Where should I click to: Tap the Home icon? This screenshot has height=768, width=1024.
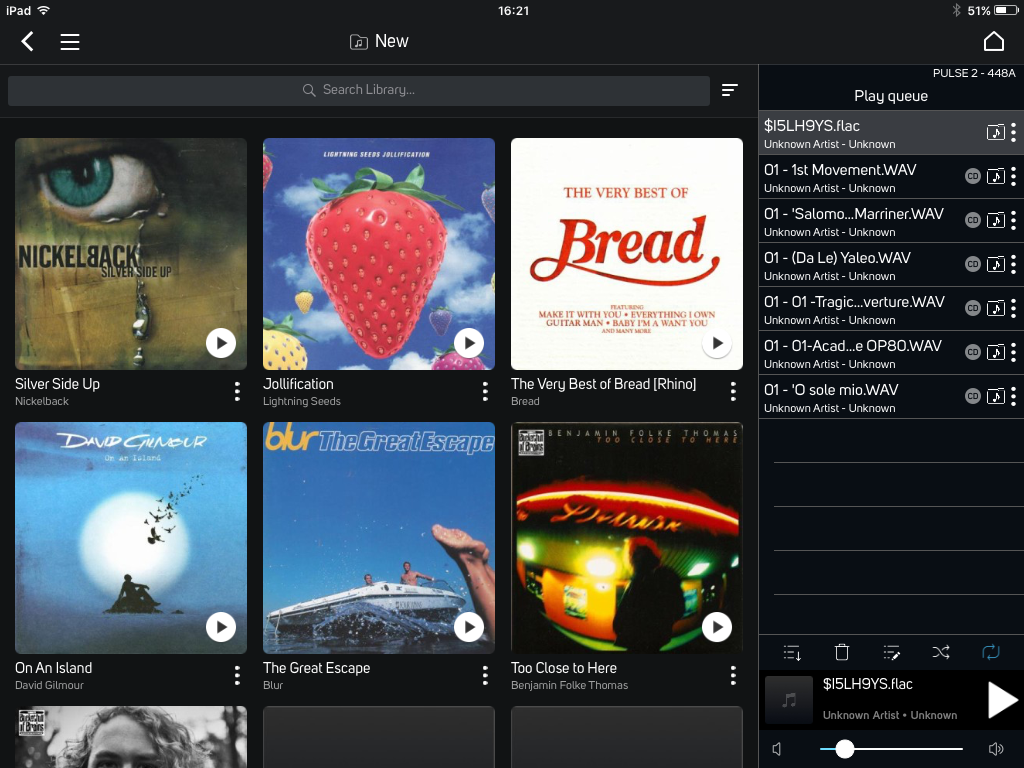pyautogui.click(x=993, y=41)
